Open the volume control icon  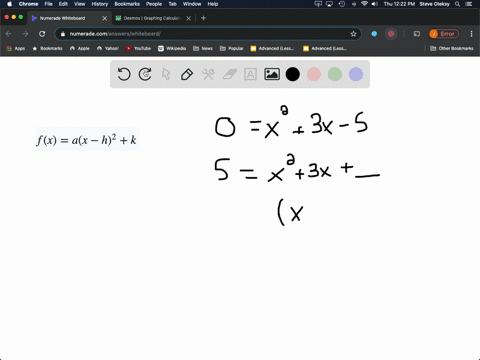tap(375, 4)
